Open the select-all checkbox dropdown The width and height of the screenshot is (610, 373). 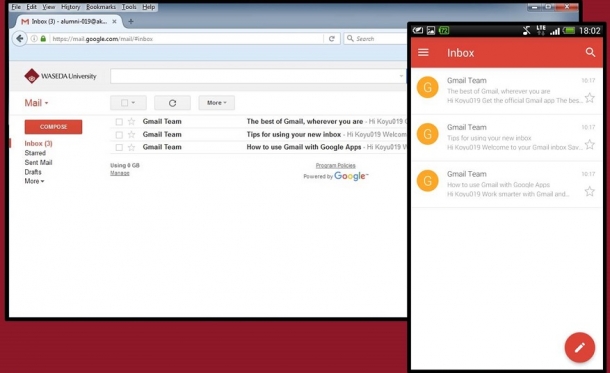tap(128, 103)
